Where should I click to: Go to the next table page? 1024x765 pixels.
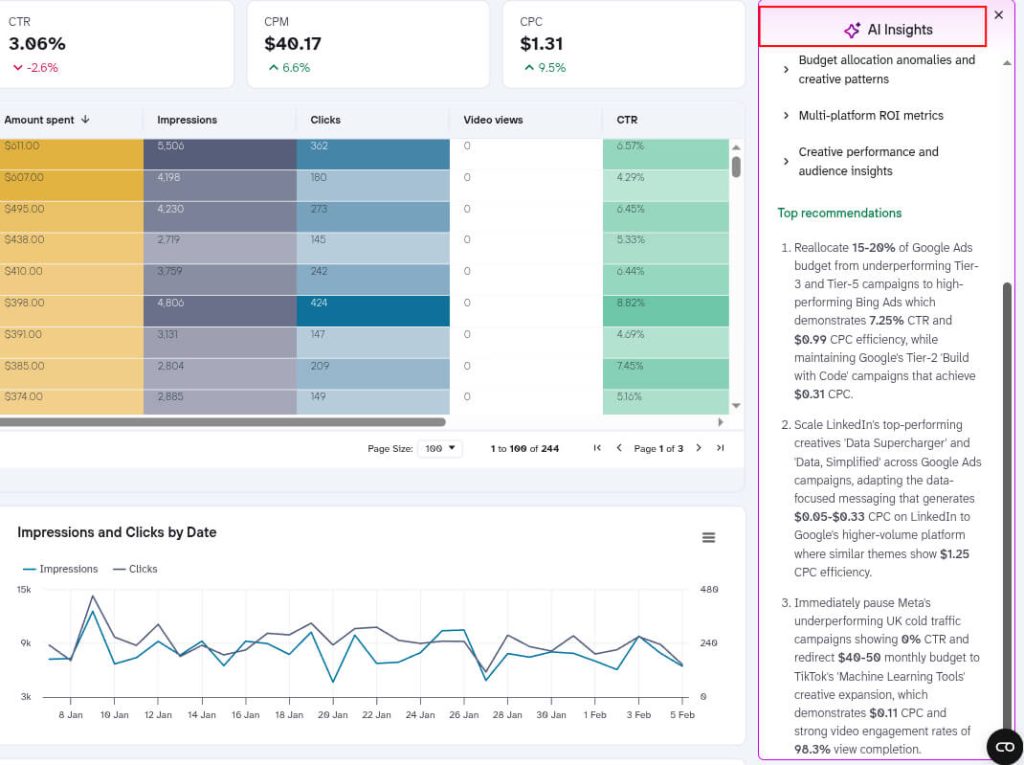click(x=698, y=448)
